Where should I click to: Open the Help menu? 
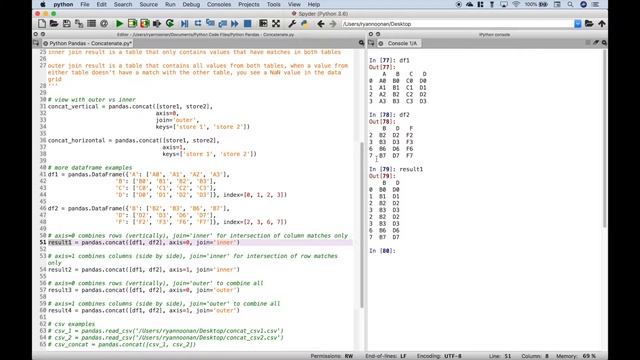[313, 4]
